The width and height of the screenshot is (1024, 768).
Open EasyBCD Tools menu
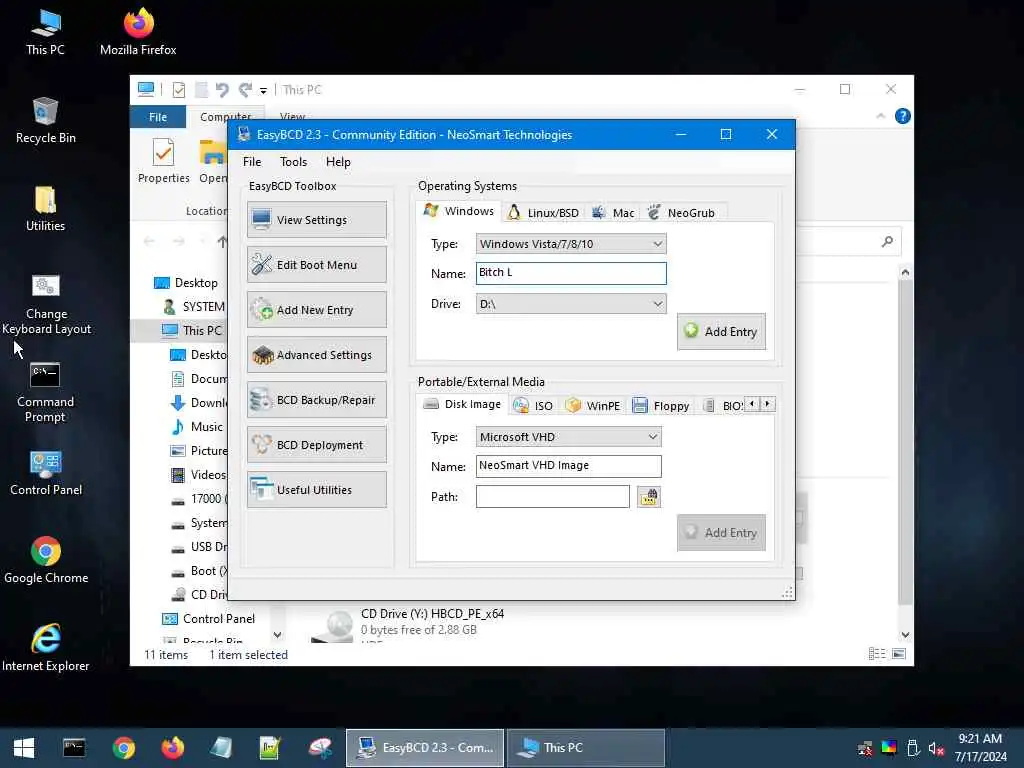(293, 162)
